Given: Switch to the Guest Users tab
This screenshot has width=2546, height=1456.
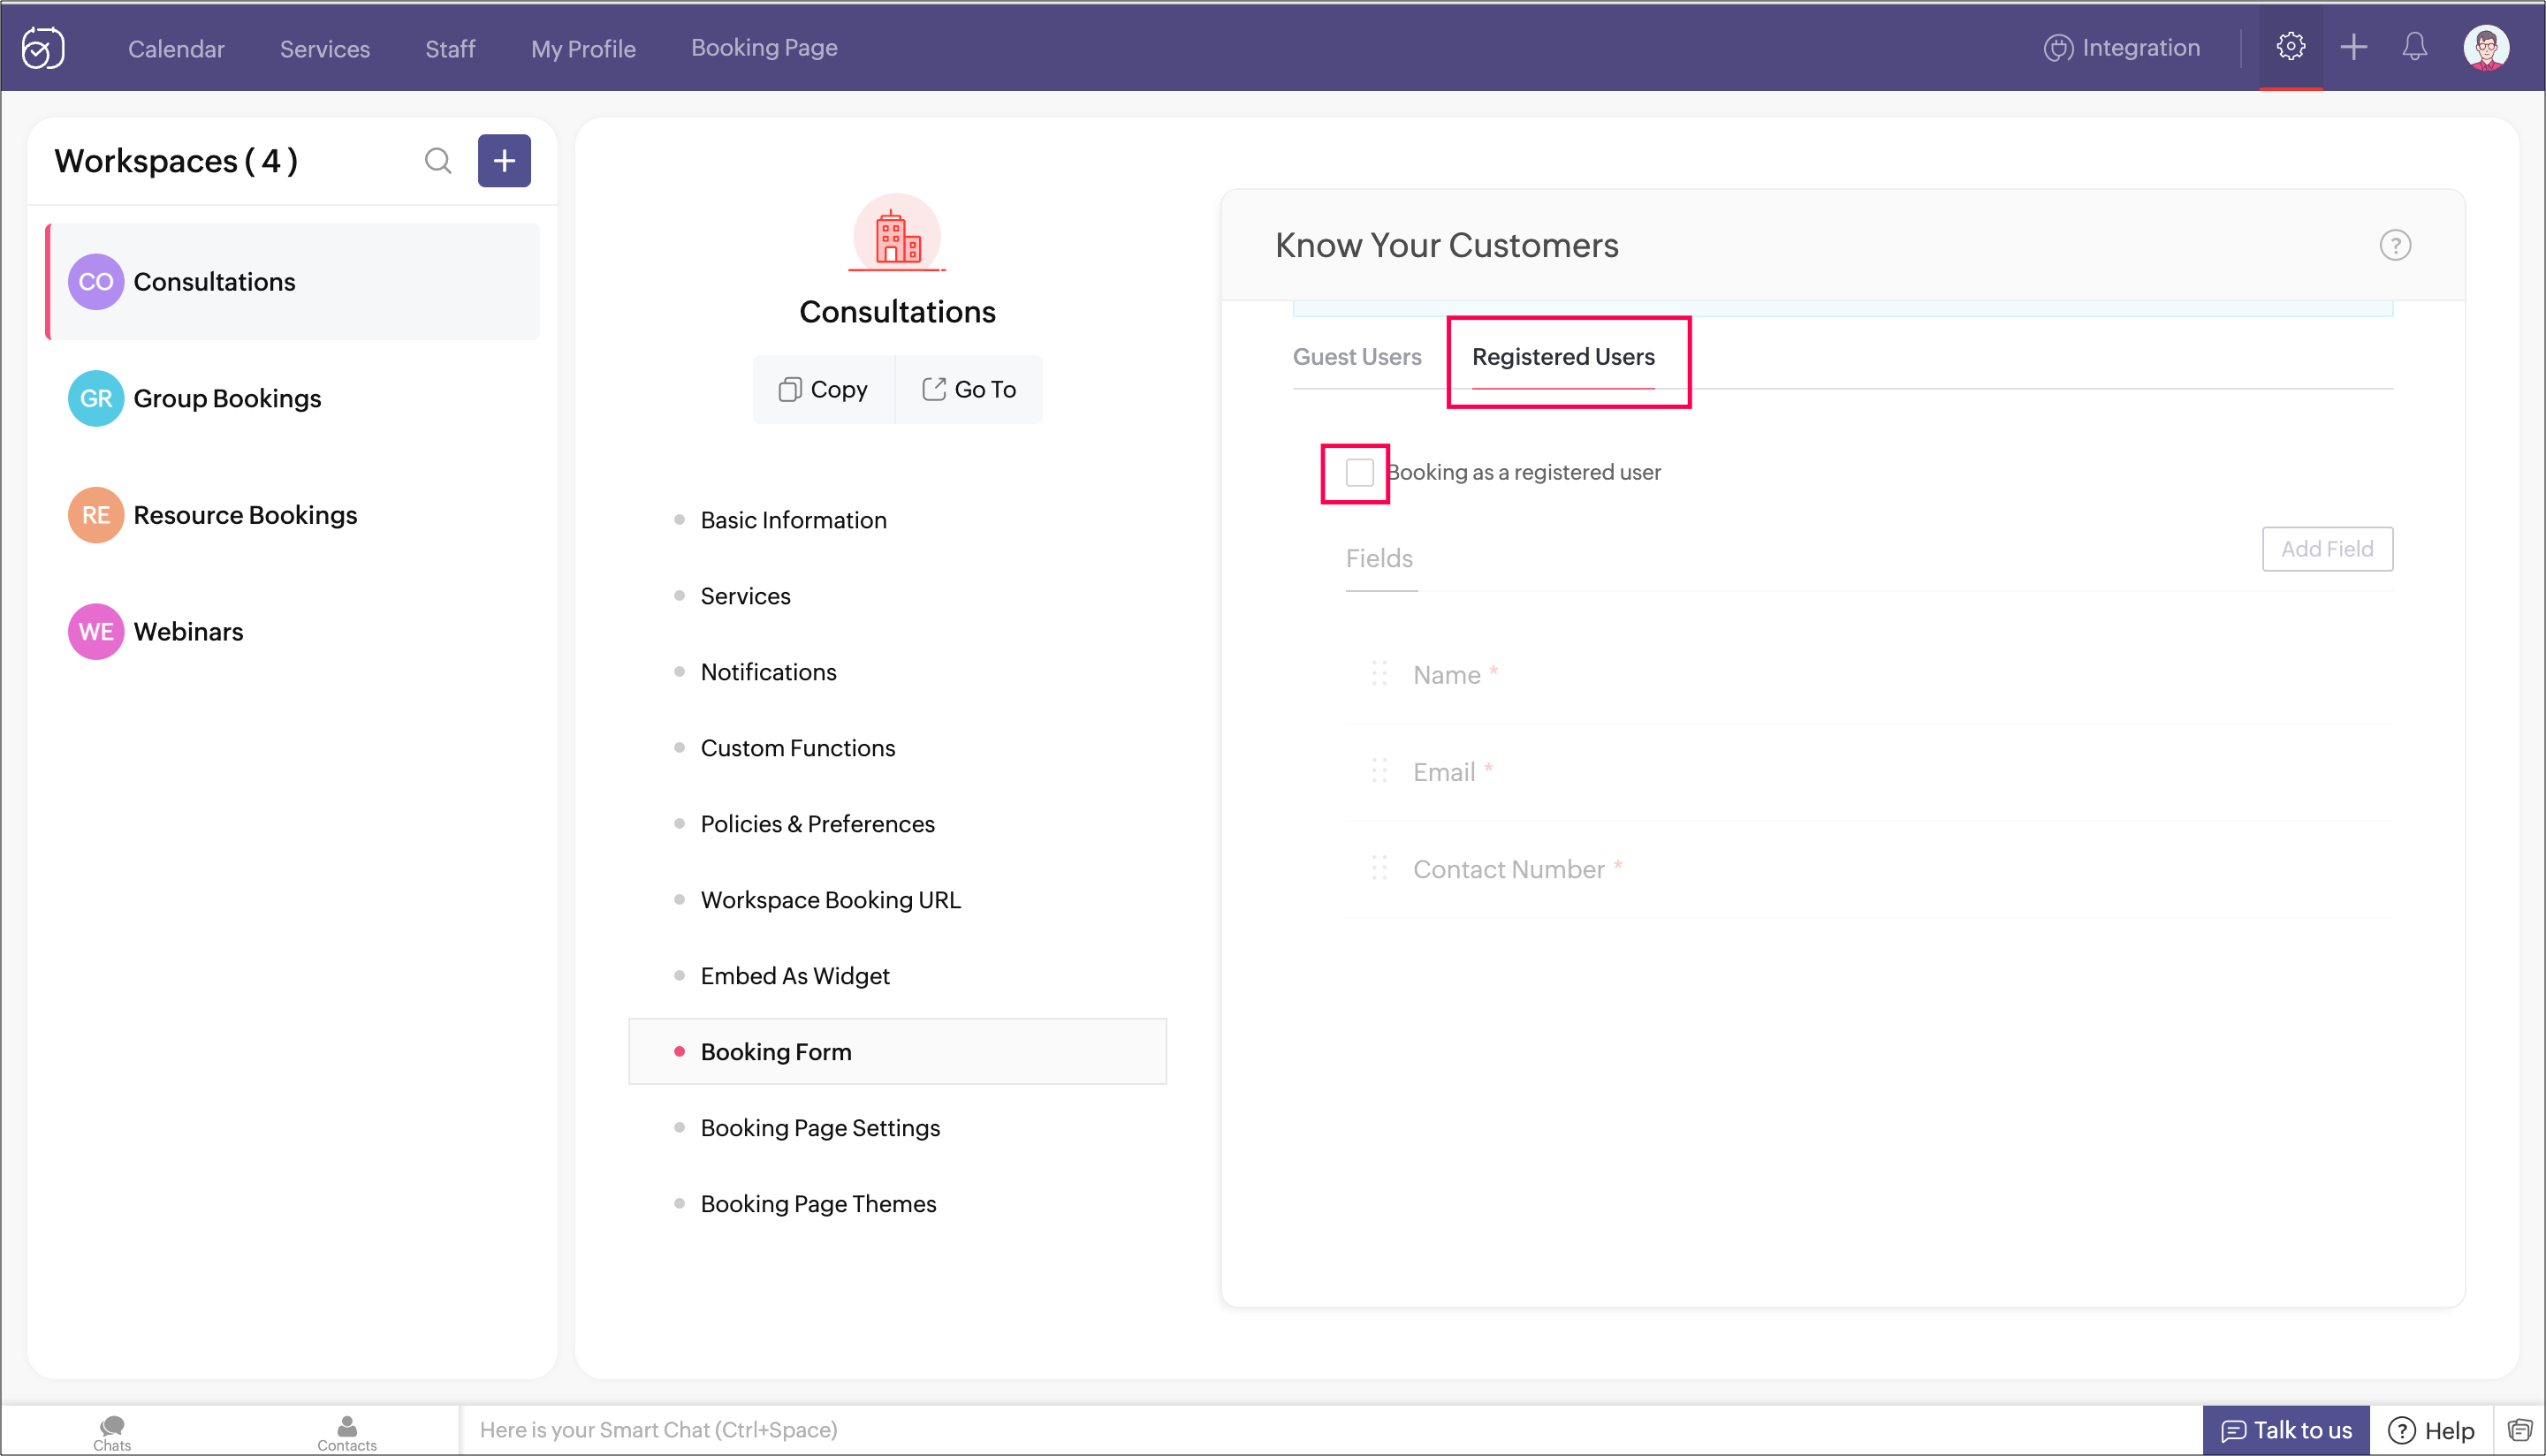Looking at the screenshot, I should pyautogui.click(x=1356, y=357).
